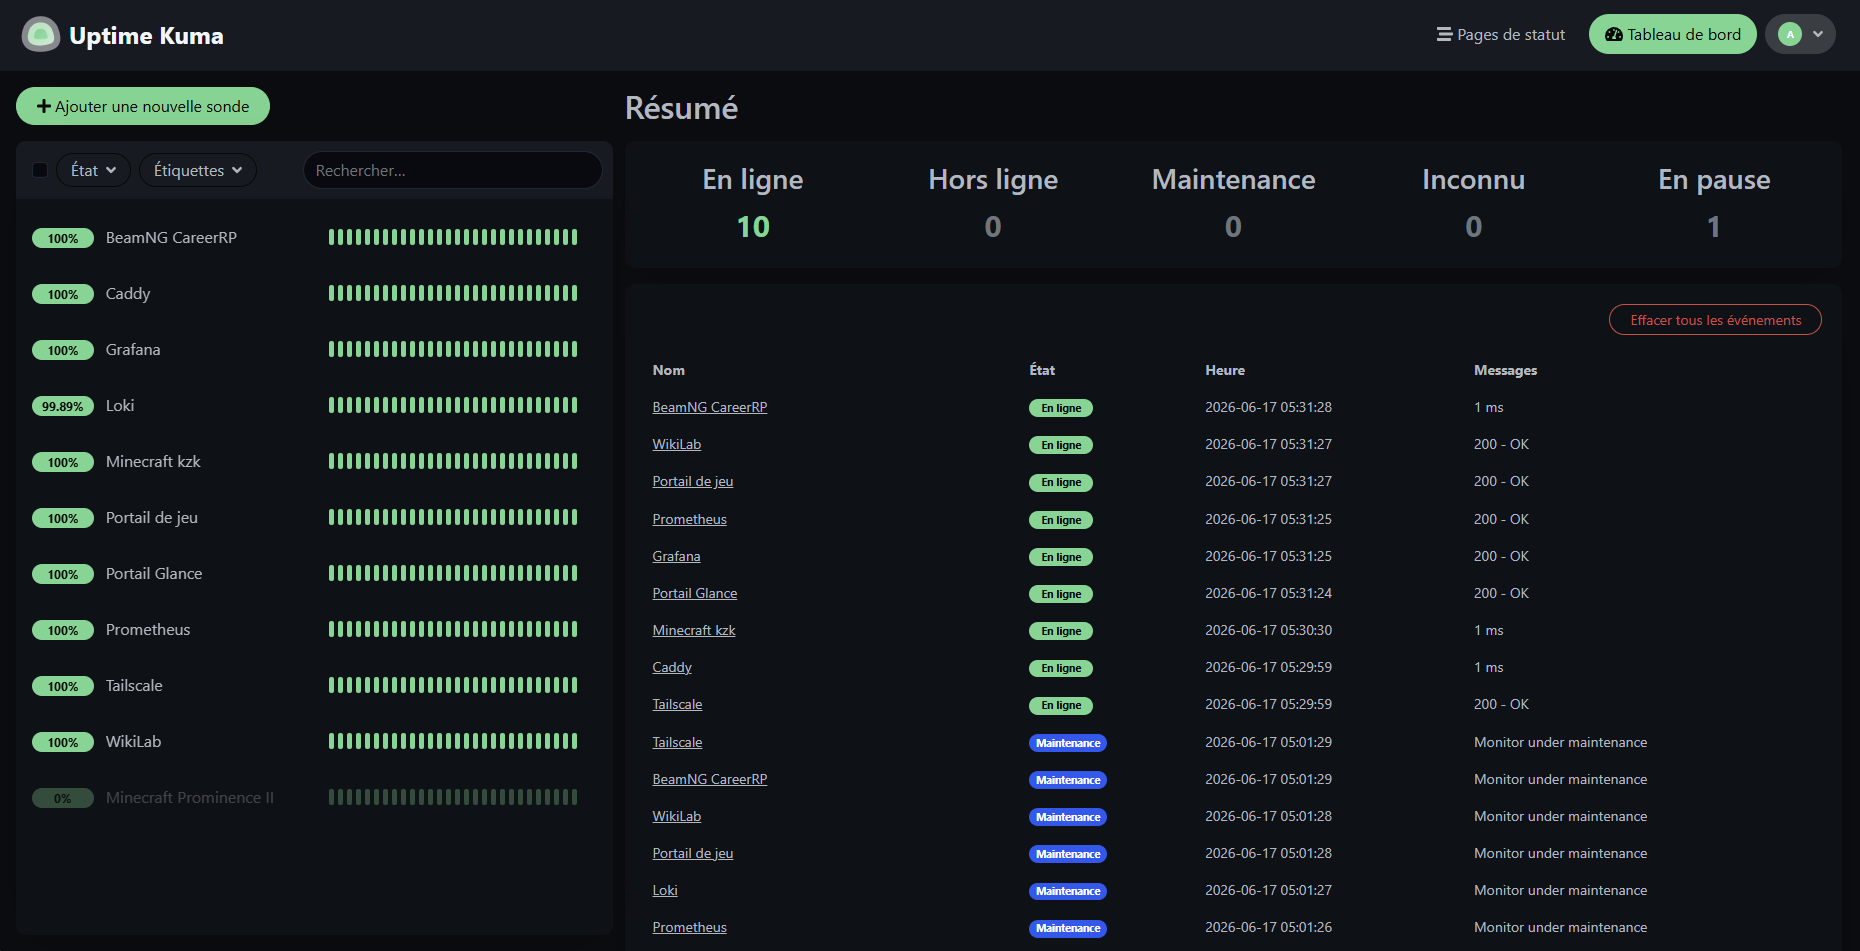Click timestamp 2026-06-17 05:30:30
Viewport: 1860px width, 951px height.
pyautogui.click(x=1268, y=630)
